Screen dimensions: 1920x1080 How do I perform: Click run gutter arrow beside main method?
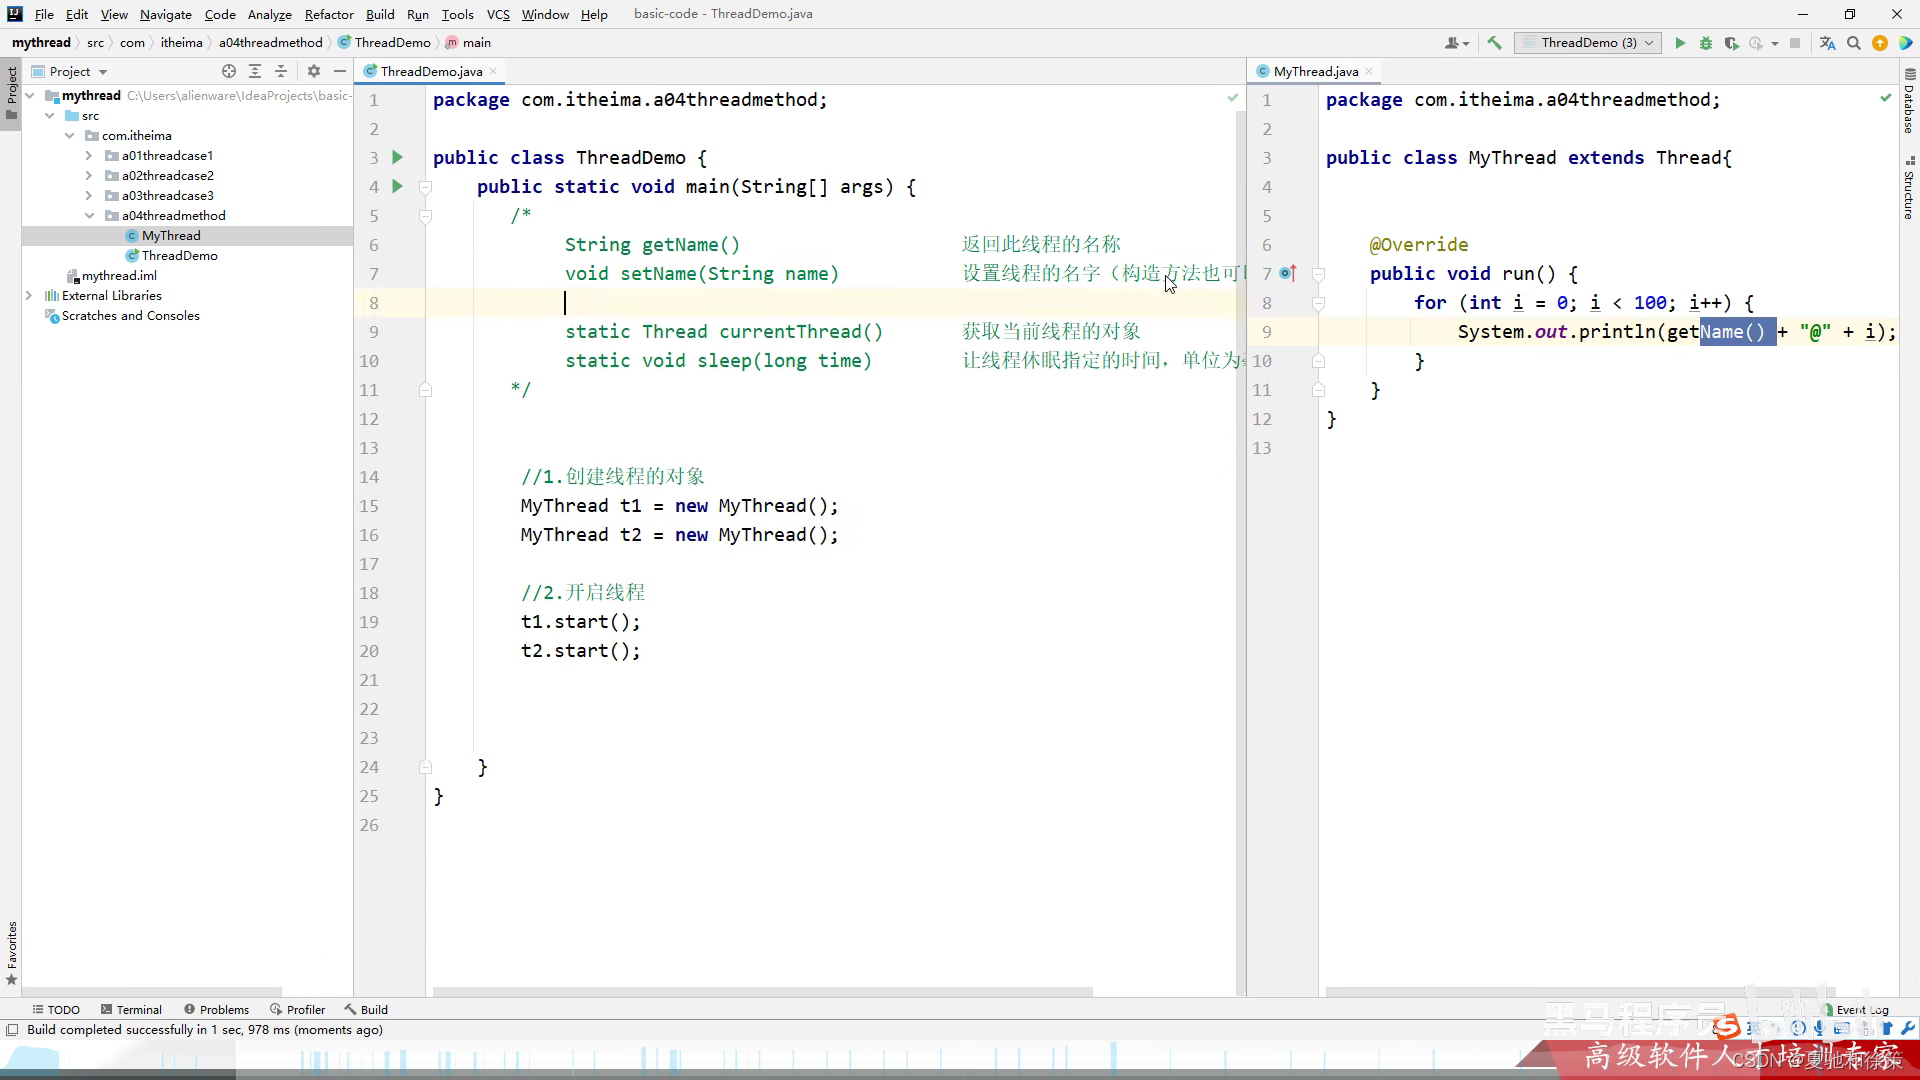397,186
